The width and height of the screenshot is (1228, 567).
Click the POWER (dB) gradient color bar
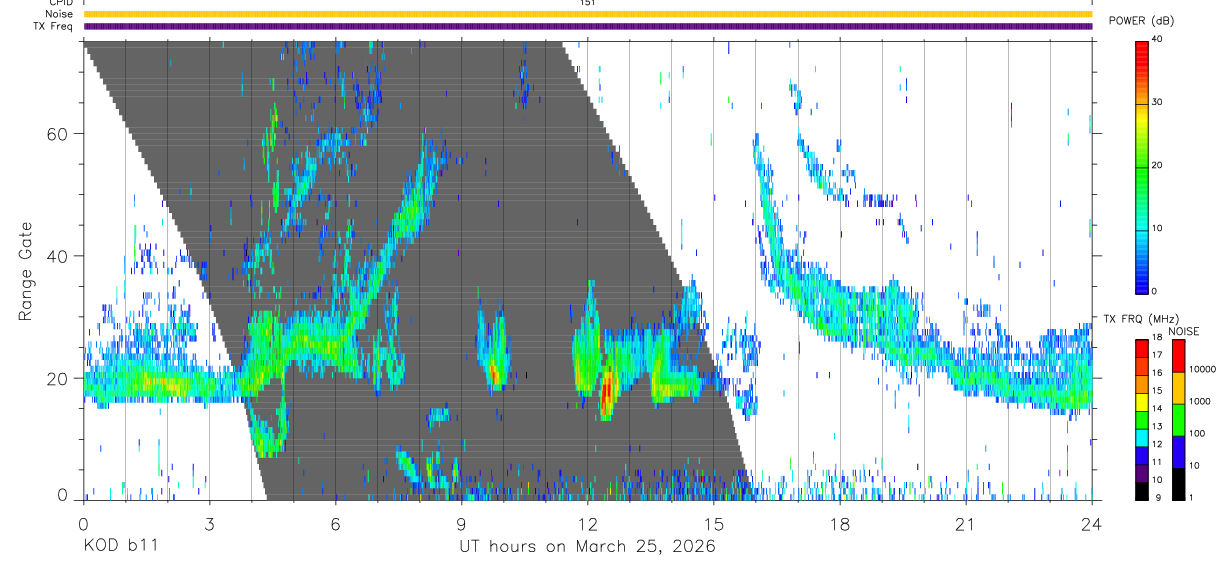pyautogui.click(x=1142, y=166)
